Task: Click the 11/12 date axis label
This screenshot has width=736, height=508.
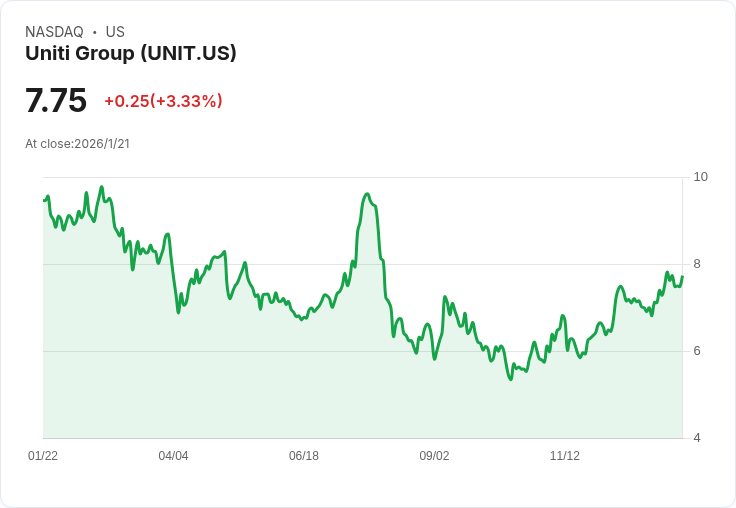Action: point(565,455)
